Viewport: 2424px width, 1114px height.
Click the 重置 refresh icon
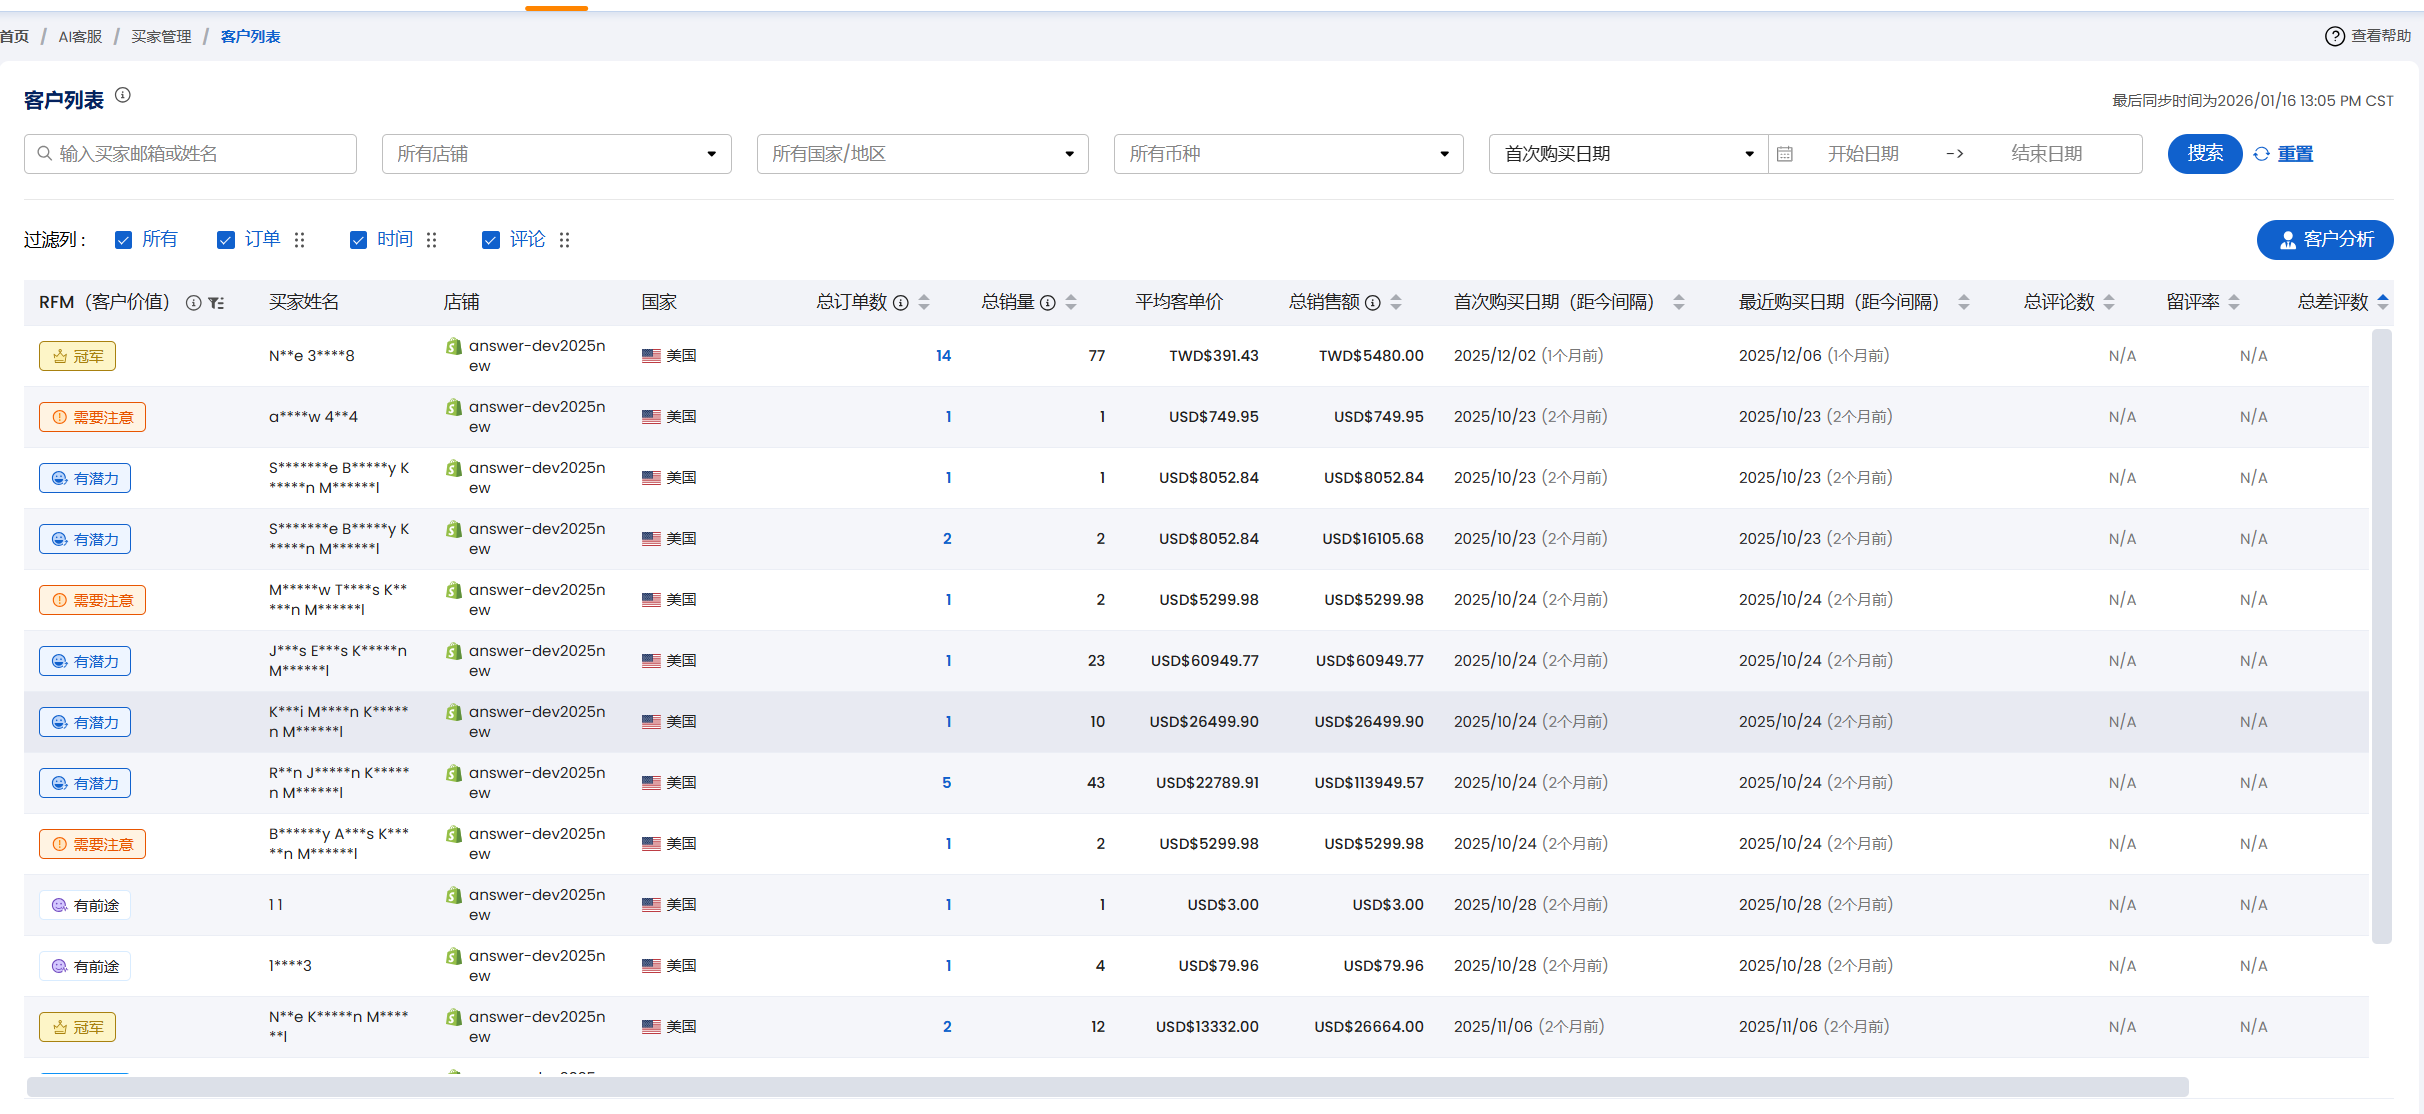click(2262, 154)
